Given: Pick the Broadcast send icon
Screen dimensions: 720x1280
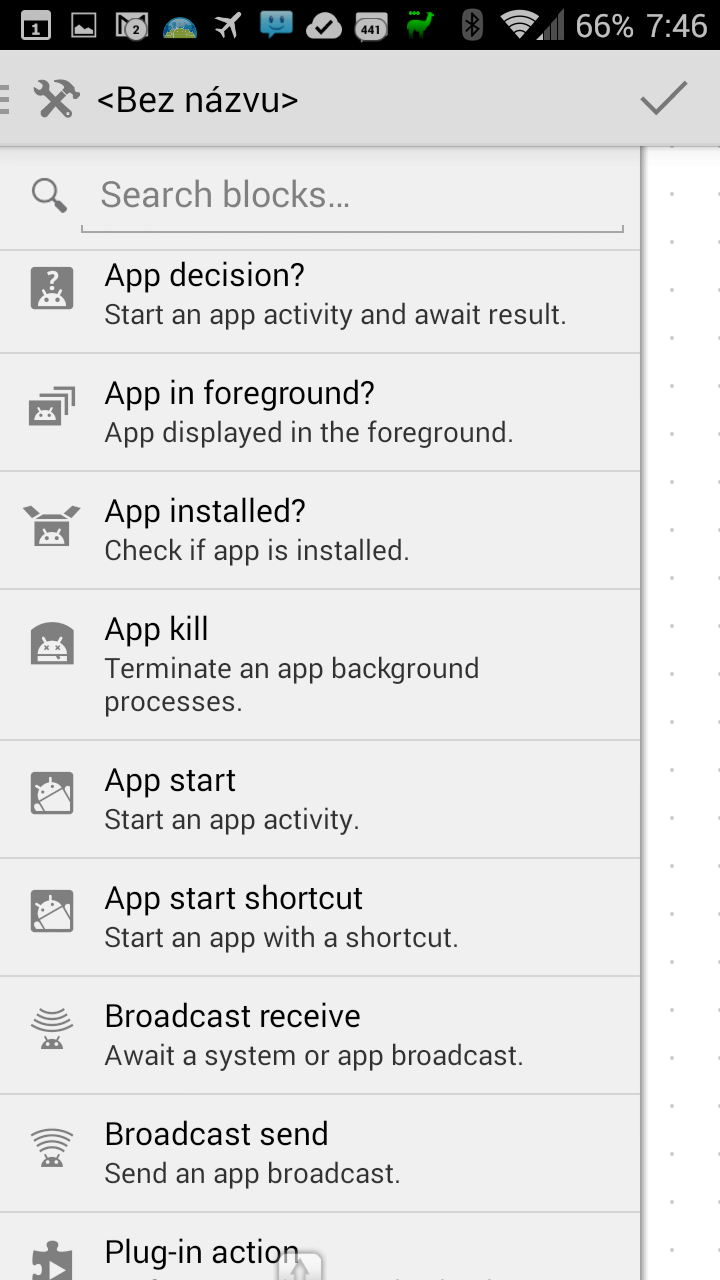Looking at the screenshot, I should [x=52, y=1148].
